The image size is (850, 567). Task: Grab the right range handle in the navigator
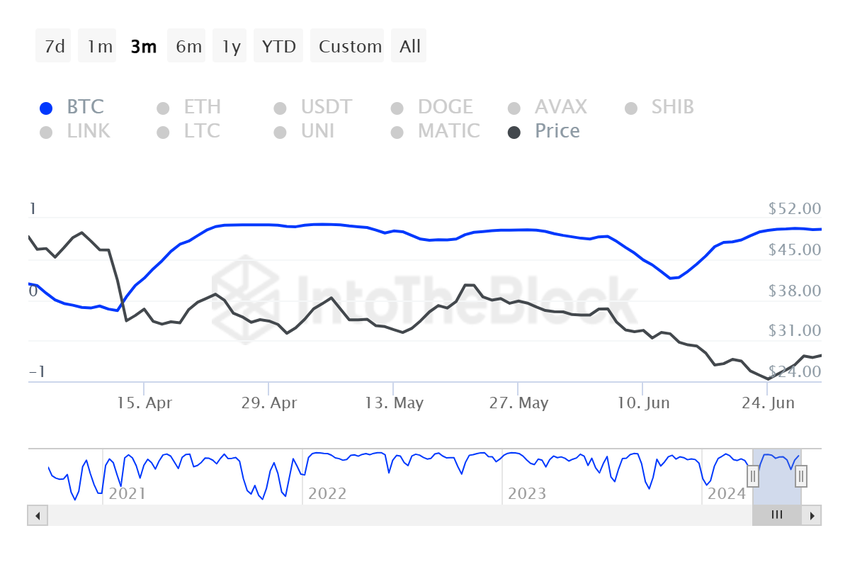[801, 476]
